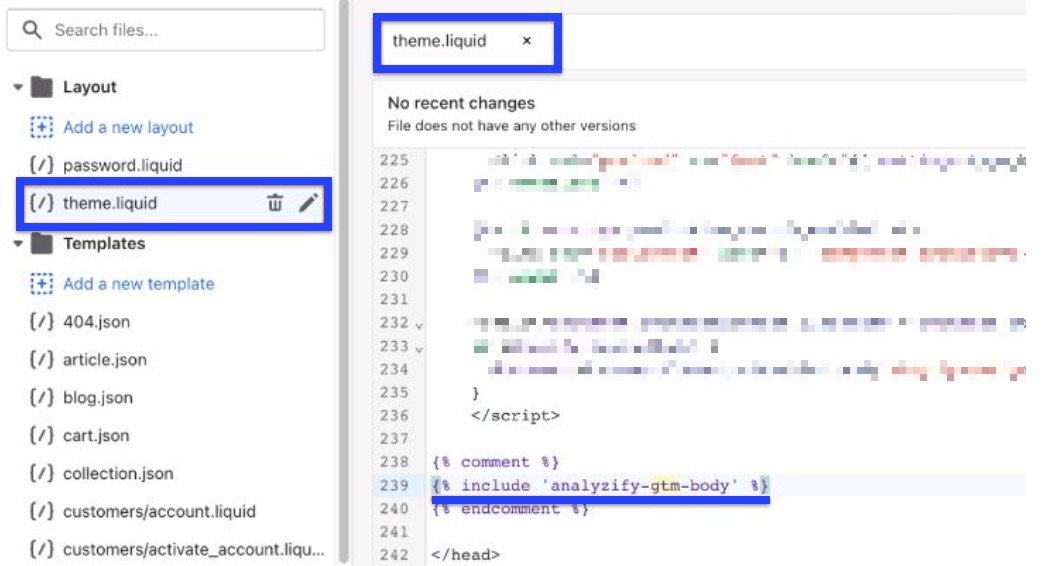The image size is (1045, 566).
Task: Fold code at line 233 arrow
Action: pos(419,349)
